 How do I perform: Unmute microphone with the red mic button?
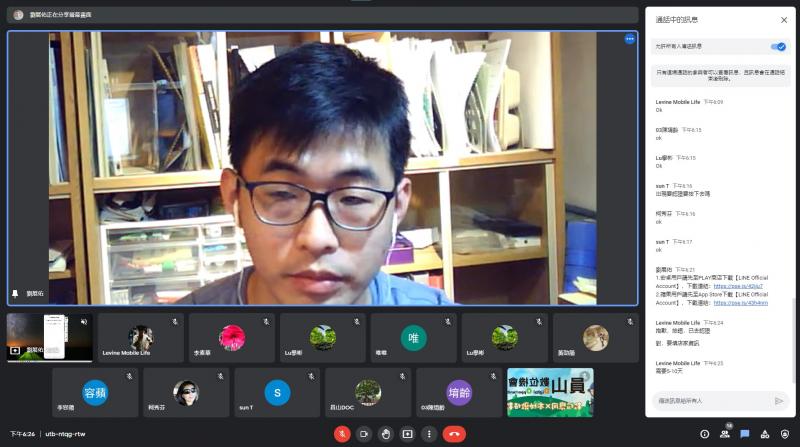pyautogui.click(x=342, y=434)
